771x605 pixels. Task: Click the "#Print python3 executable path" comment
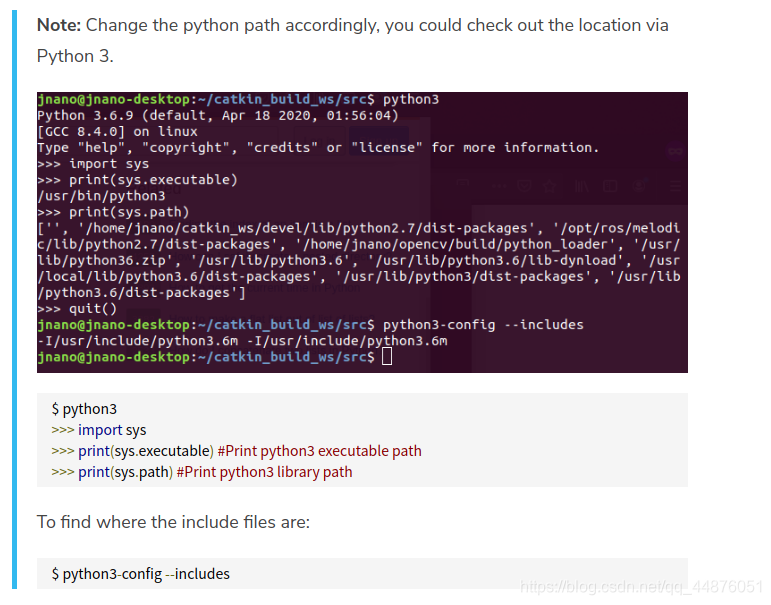[320, 451]
